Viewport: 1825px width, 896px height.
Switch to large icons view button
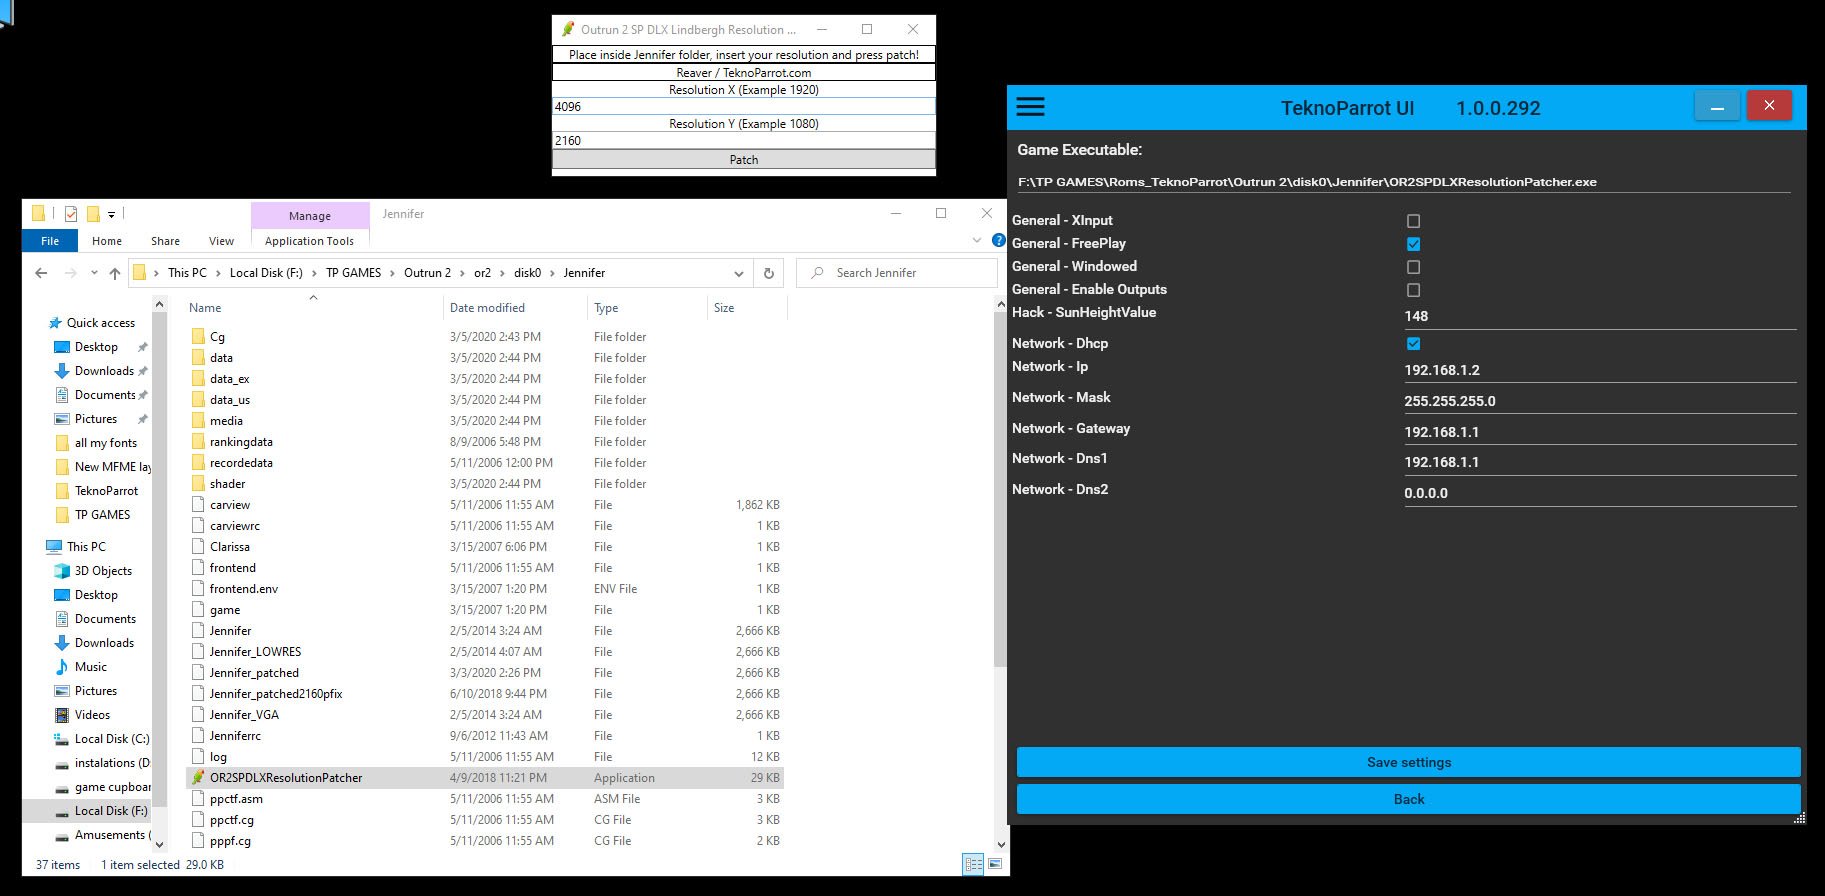(x=995, y=864)
